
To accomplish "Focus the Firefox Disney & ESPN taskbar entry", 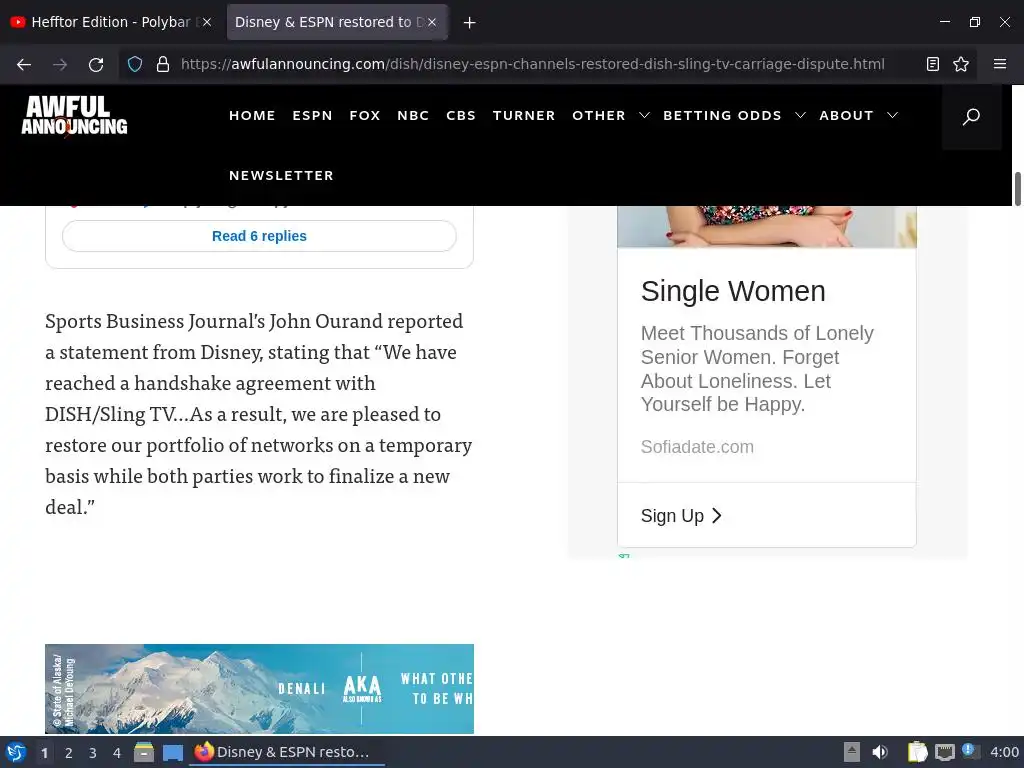I will [286, 752].
